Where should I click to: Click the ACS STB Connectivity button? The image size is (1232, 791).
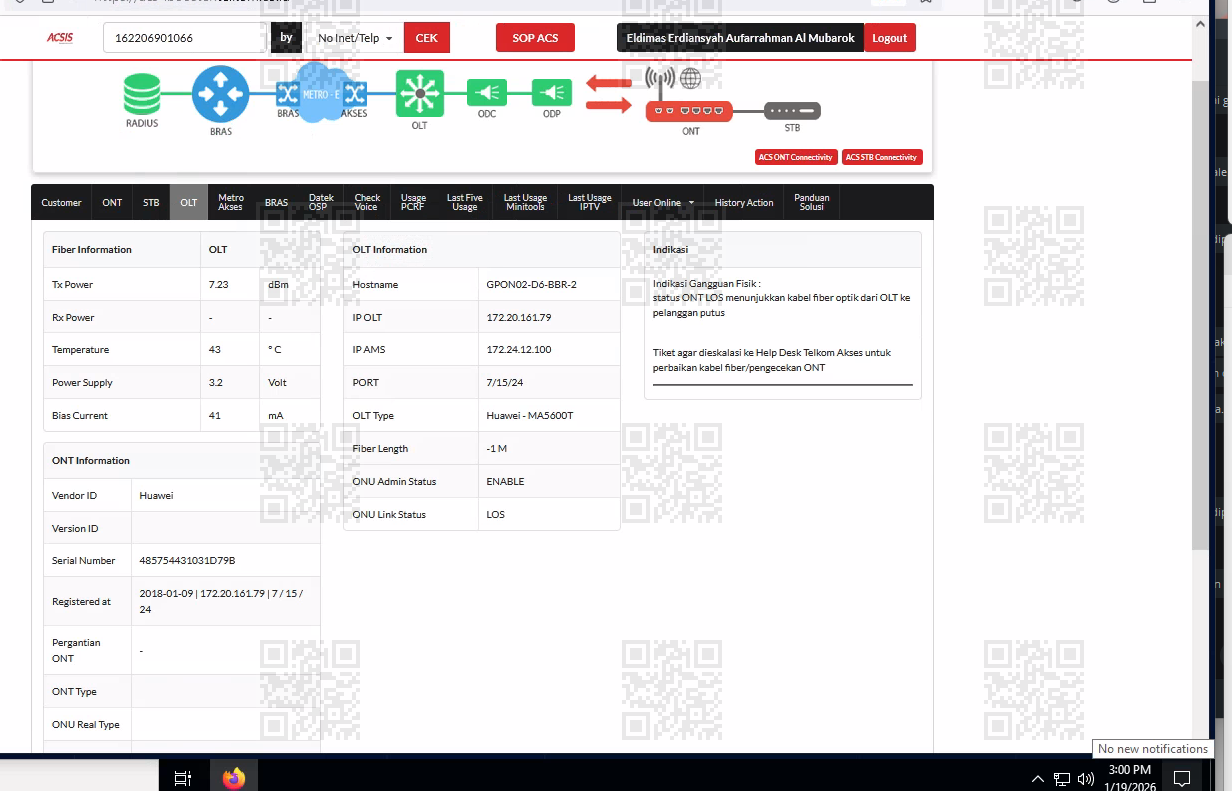(x=882, y=157)
